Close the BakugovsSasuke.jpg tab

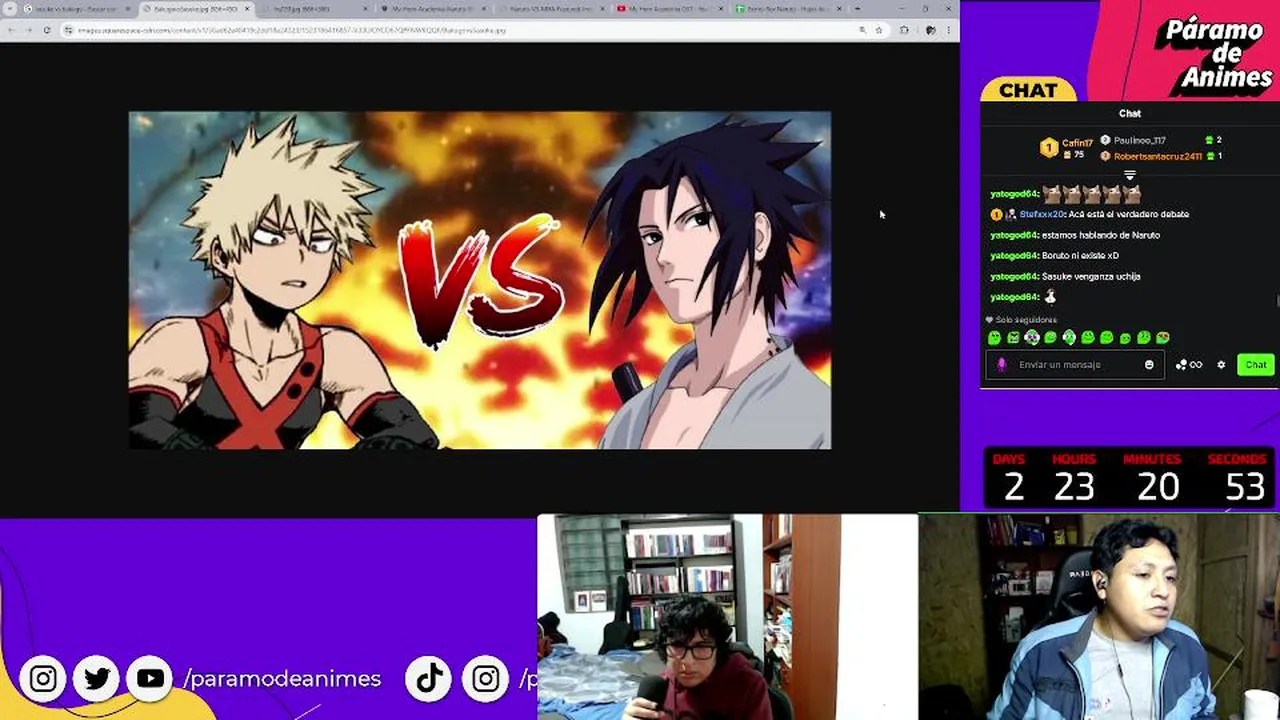pyautogui.click(x=247, y=9)
